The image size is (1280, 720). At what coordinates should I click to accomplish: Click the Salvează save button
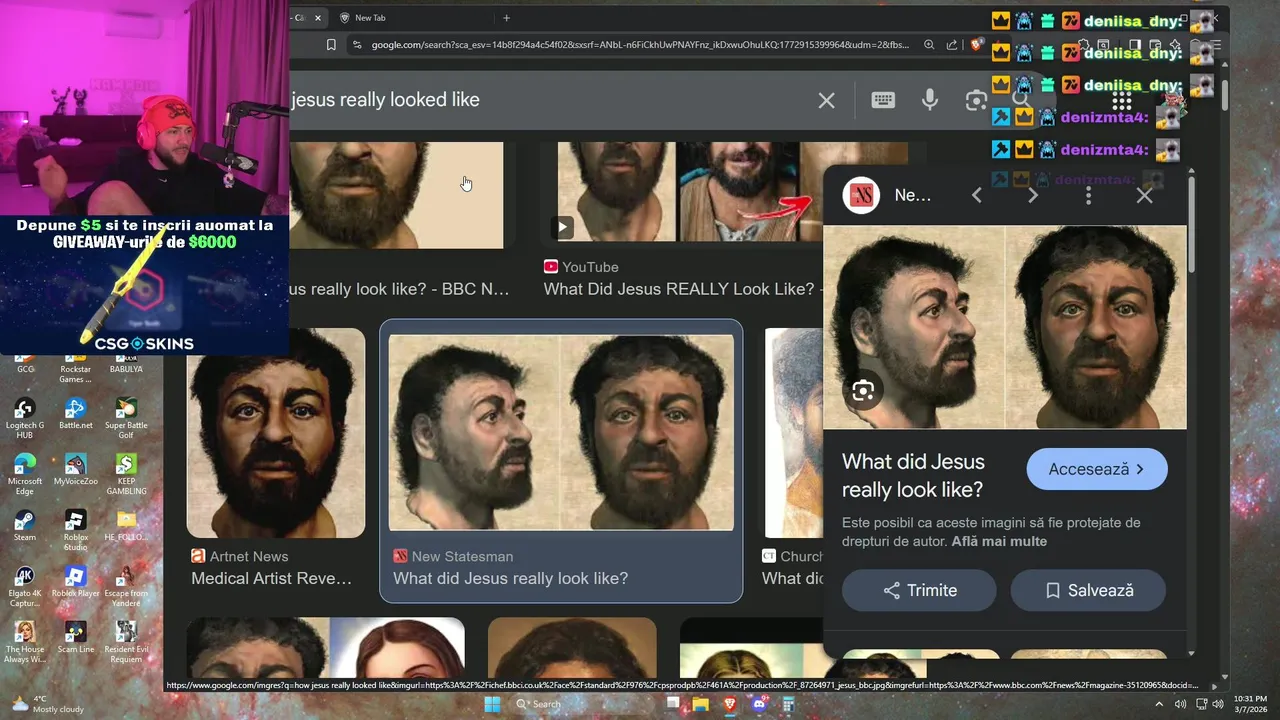point(1088,590)
